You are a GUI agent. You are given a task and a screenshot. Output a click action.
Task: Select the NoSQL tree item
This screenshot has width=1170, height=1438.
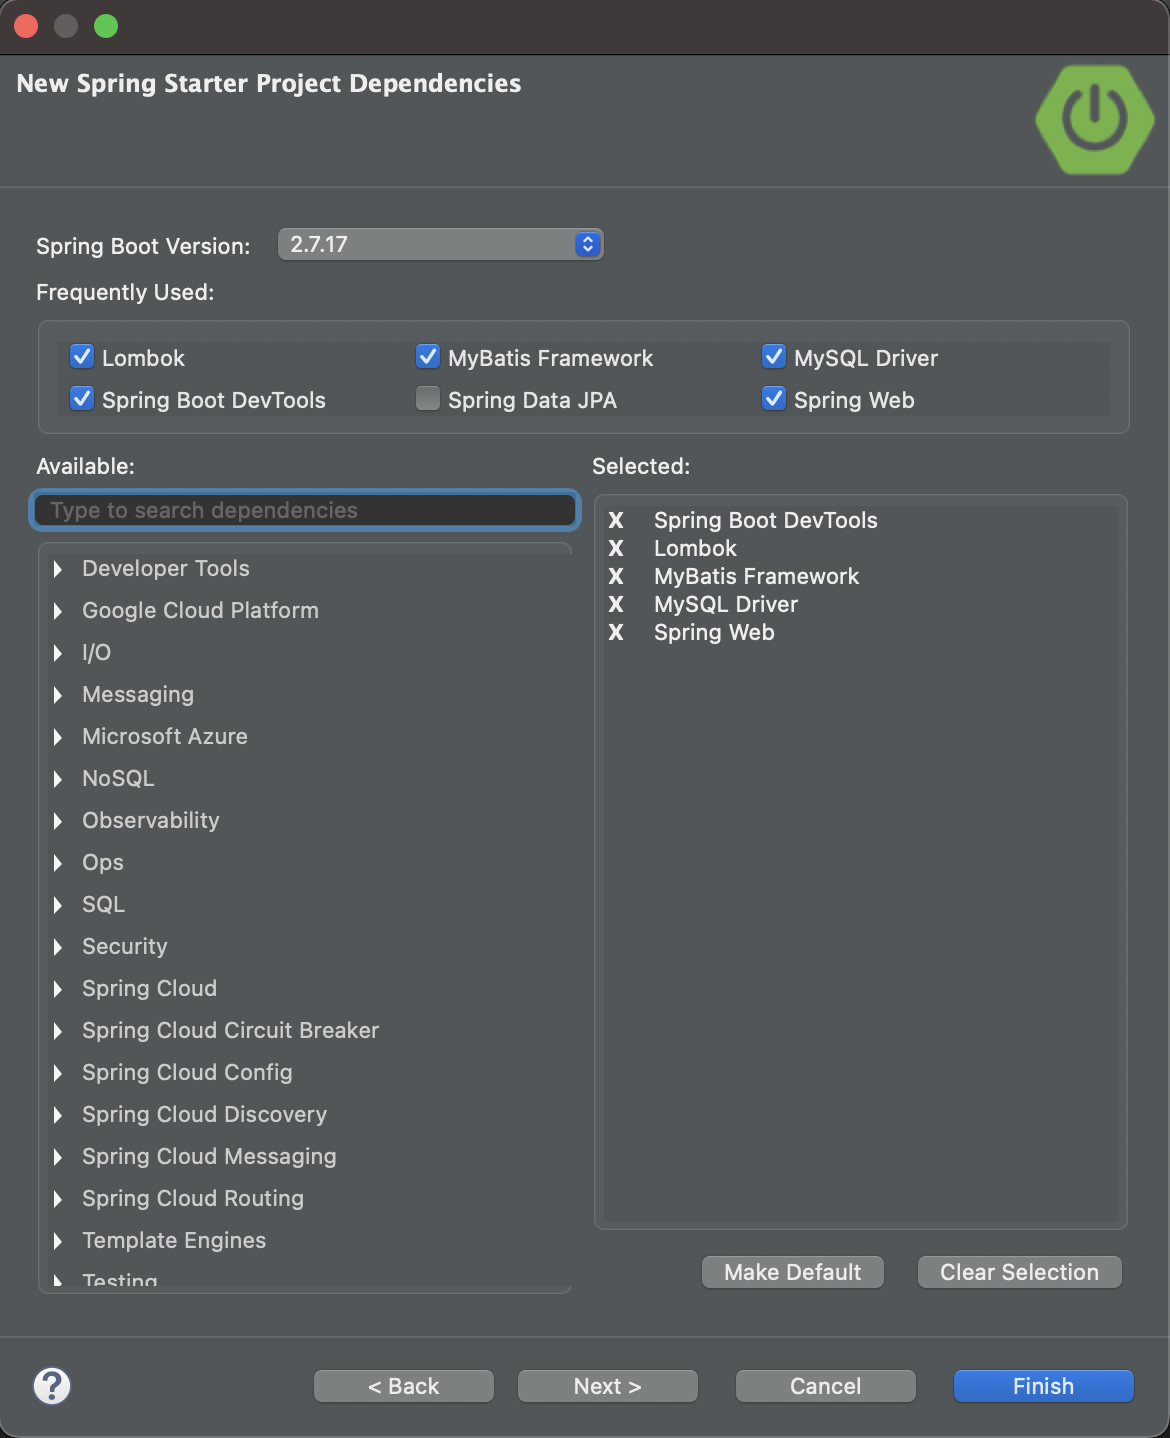(x=118, y=778)
